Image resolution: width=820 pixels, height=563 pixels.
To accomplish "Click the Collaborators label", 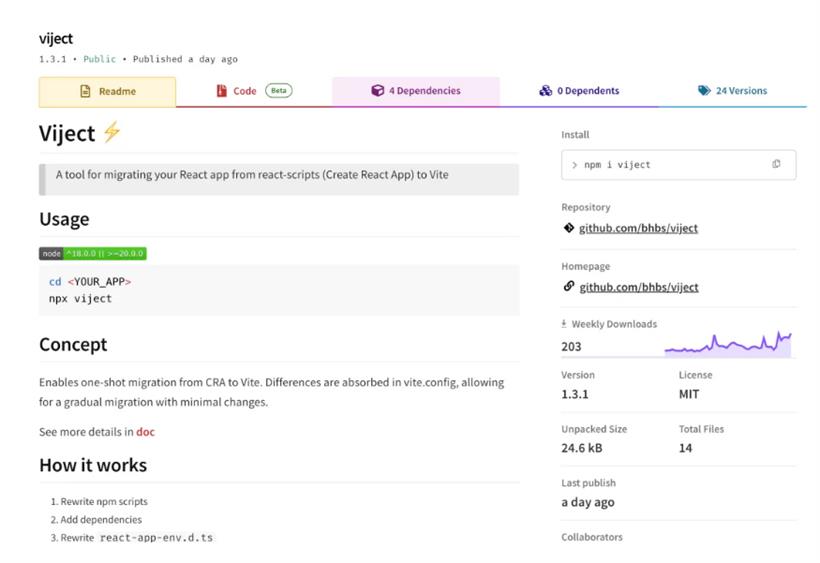I will (592, 537).
